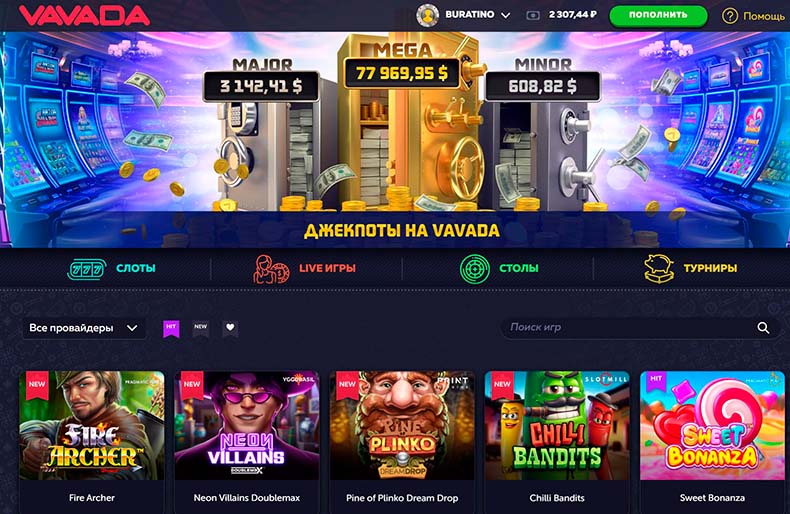Click the roulette tables icon
Viewport: 790px width, 514px height.
pos(475,269)
